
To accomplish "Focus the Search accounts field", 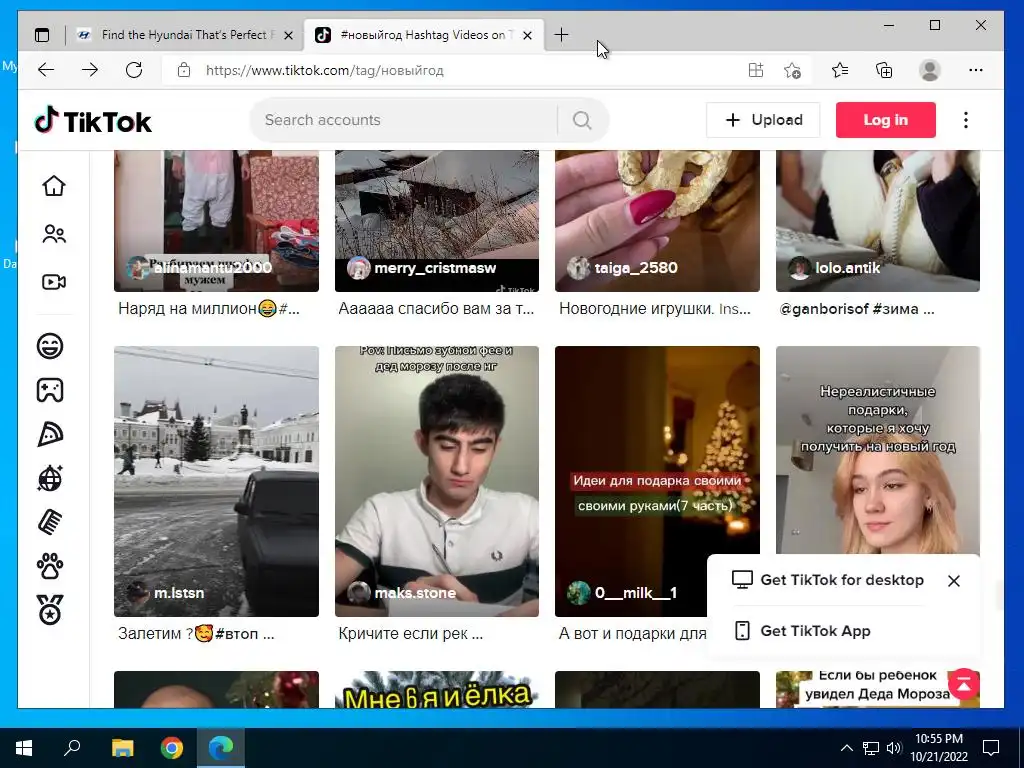I will pos(405,120).
